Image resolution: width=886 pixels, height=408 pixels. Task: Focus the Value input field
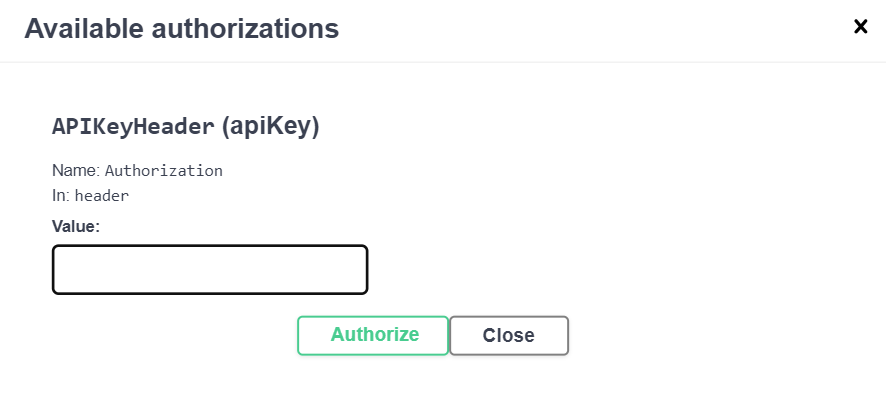210,270
